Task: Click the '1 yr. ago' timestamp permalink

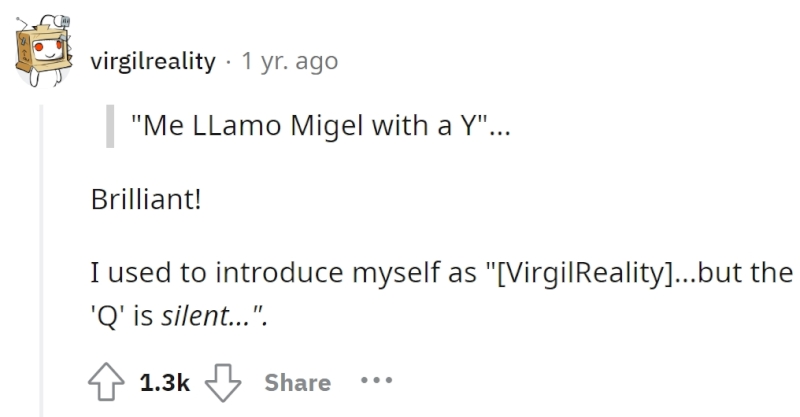Action: (290, 61)
